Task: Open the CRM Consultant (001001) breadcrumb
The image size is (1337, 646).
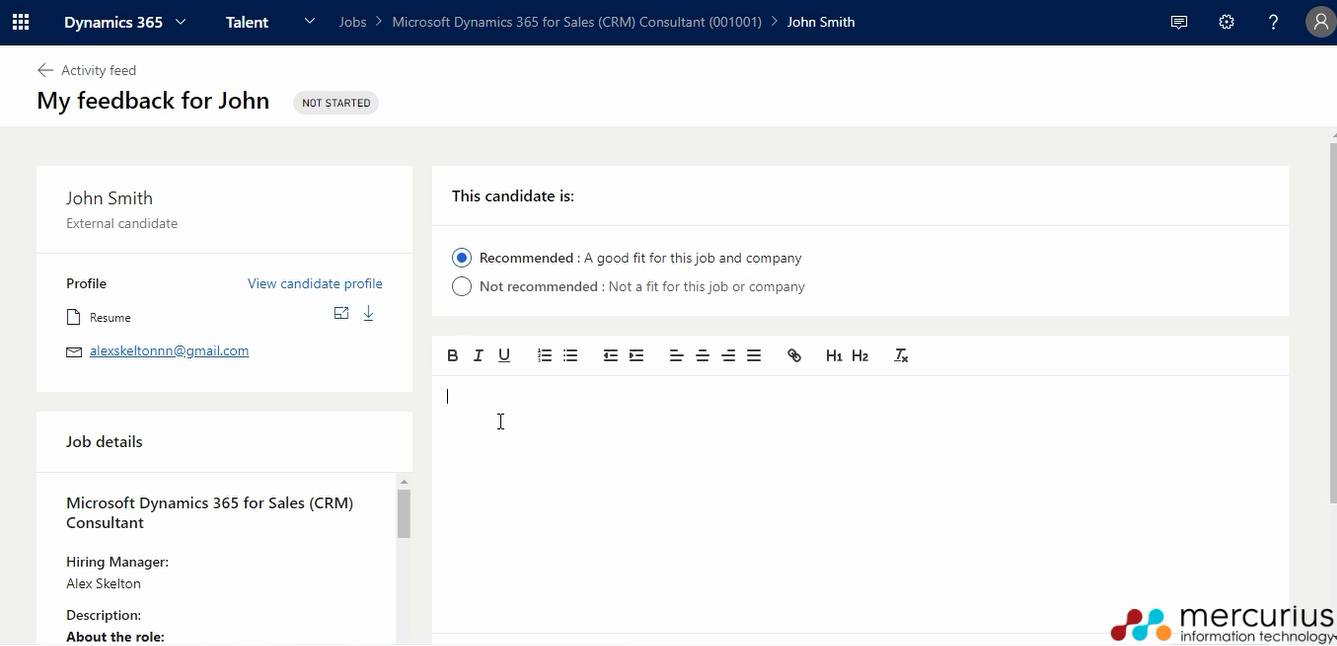Action: 577,22
